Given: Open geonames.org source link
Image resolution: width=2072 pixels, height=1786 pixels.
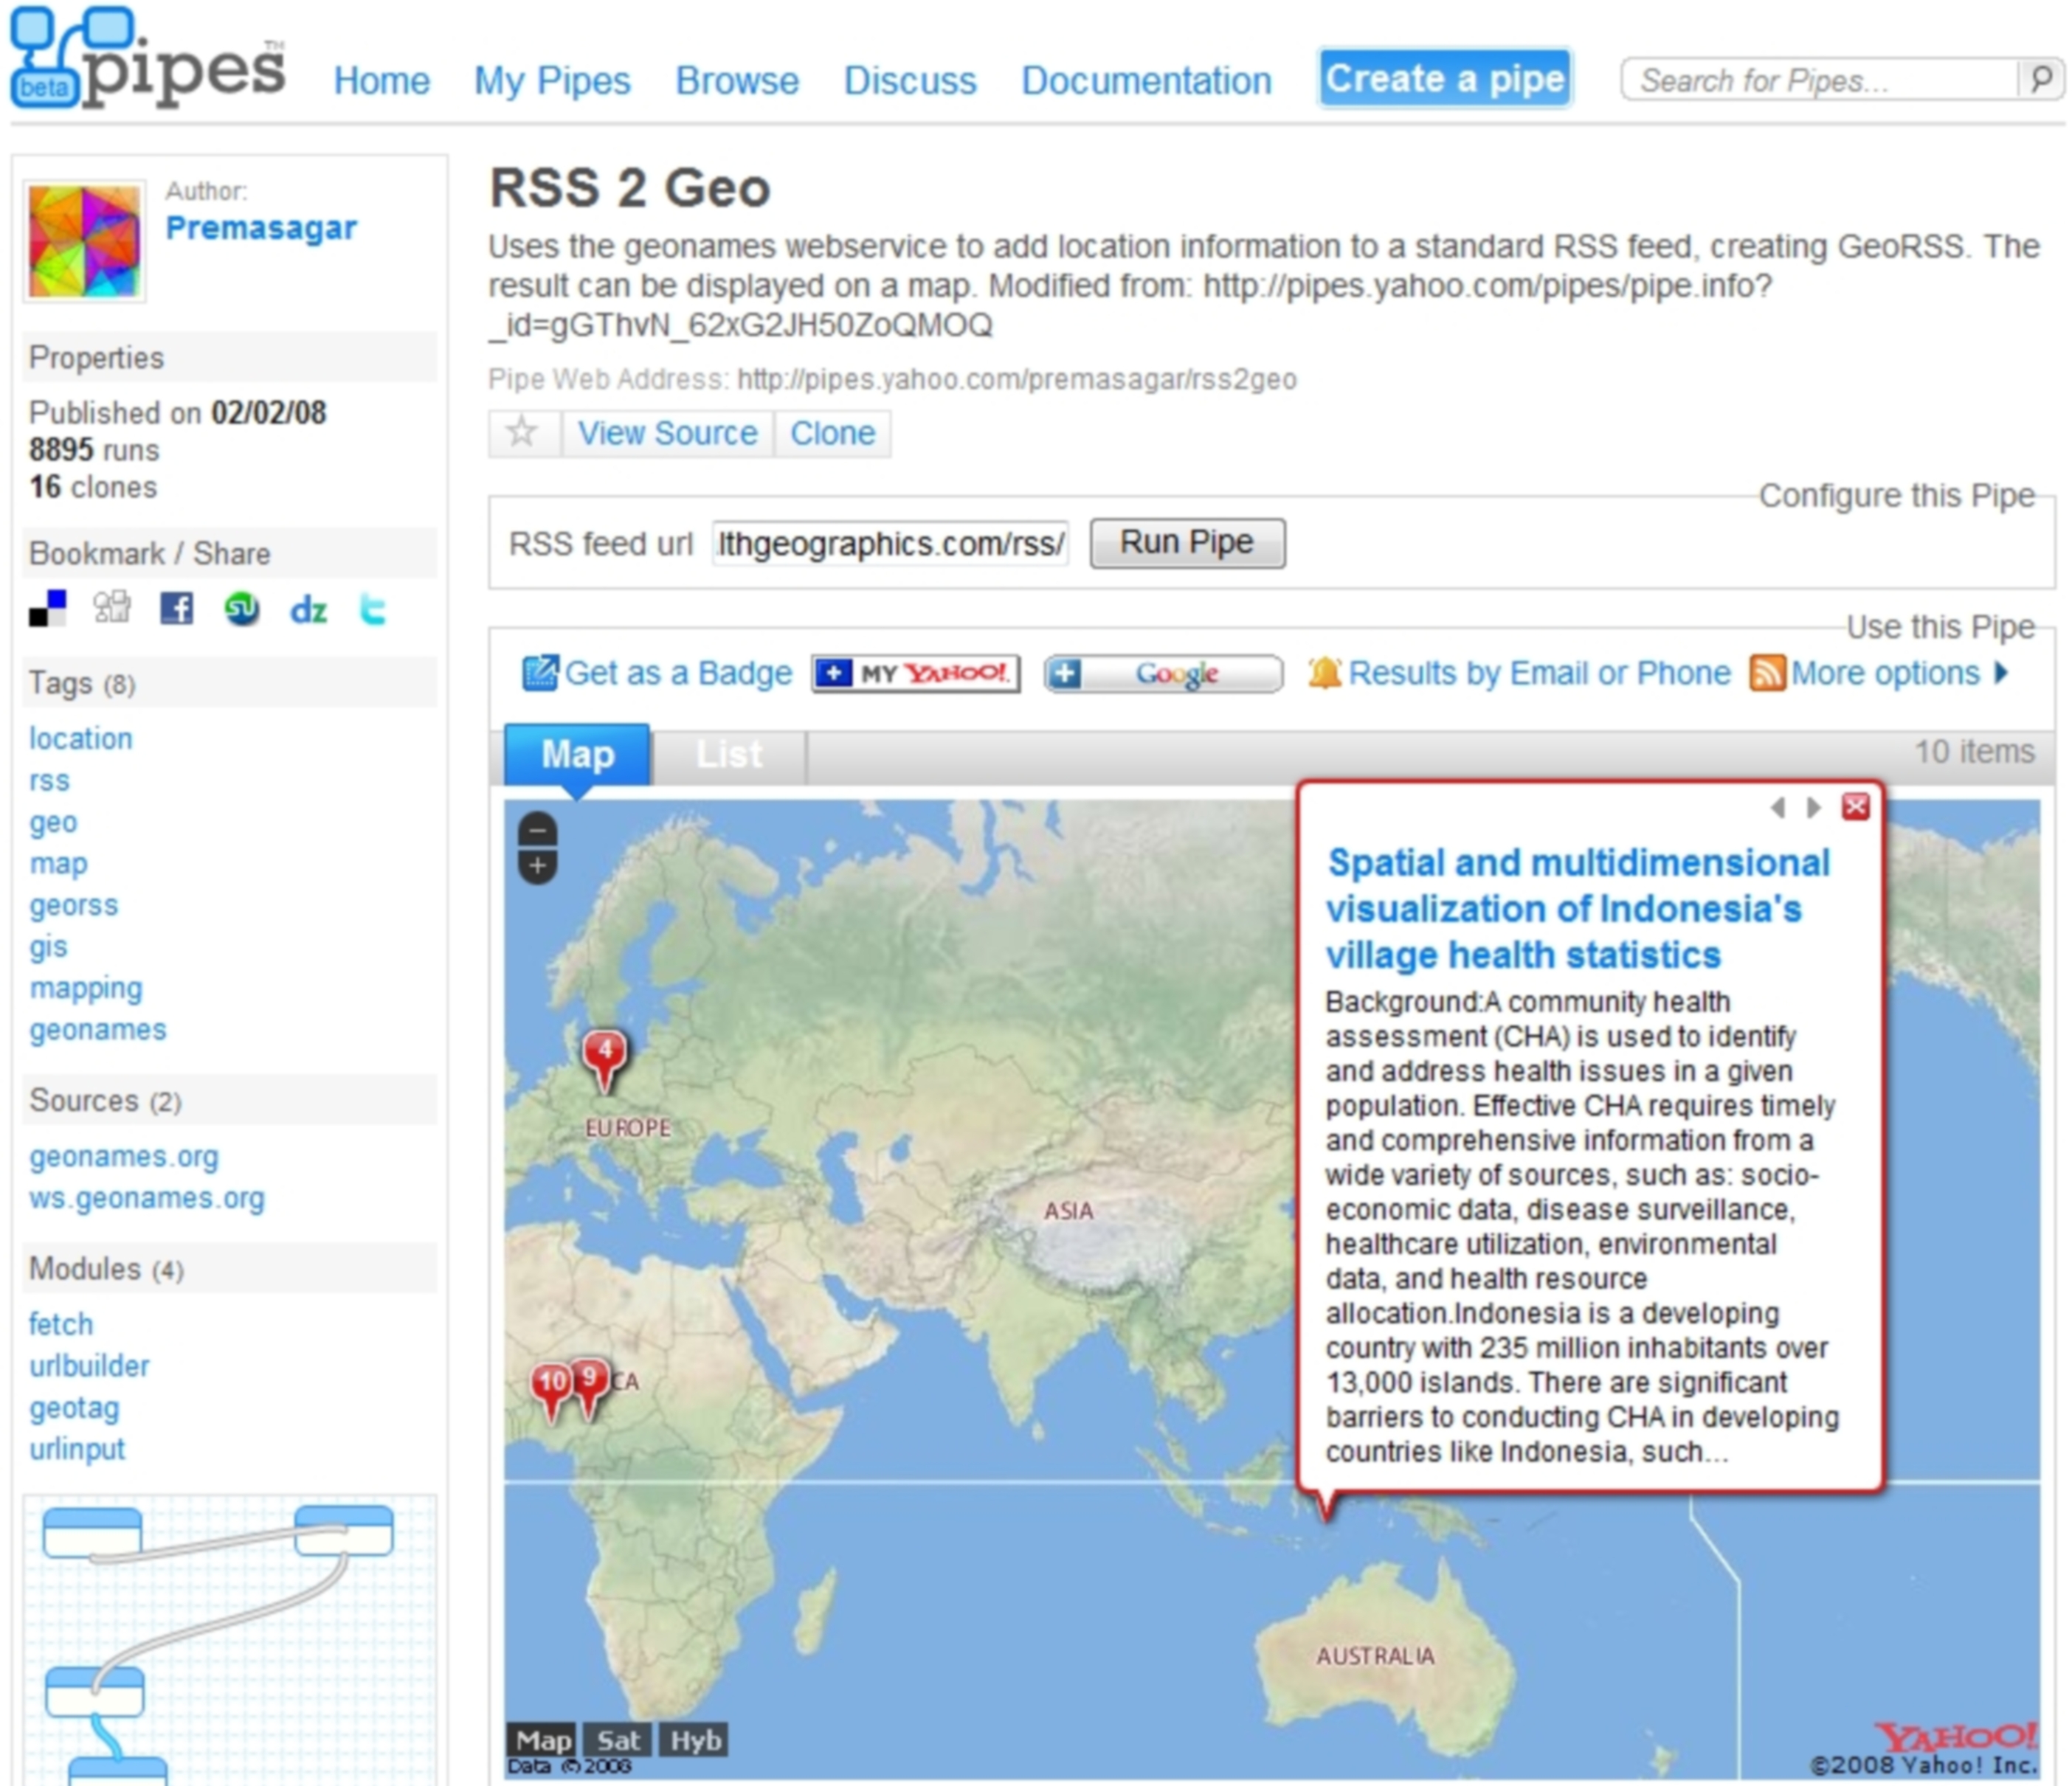Looking at the screenshot, I should click(x=124, y=1157).
